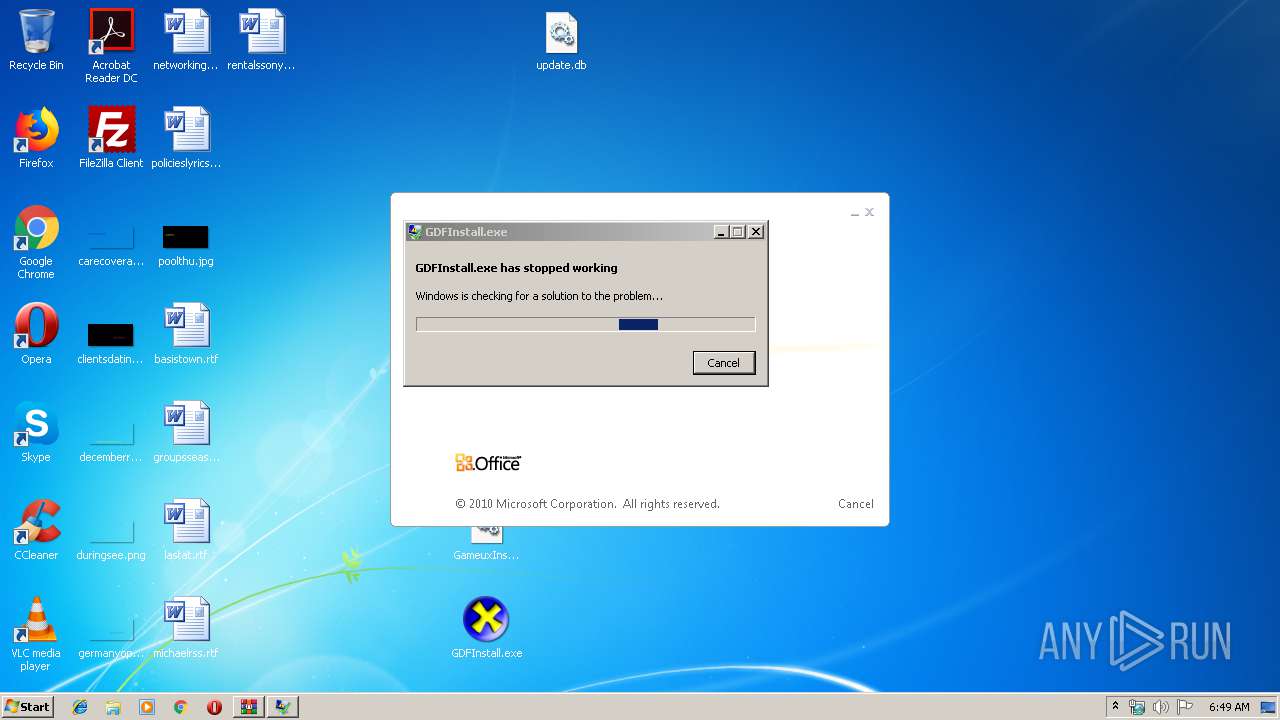
Task: Select the rentalssony Word document icon
Action: (261, 40)
